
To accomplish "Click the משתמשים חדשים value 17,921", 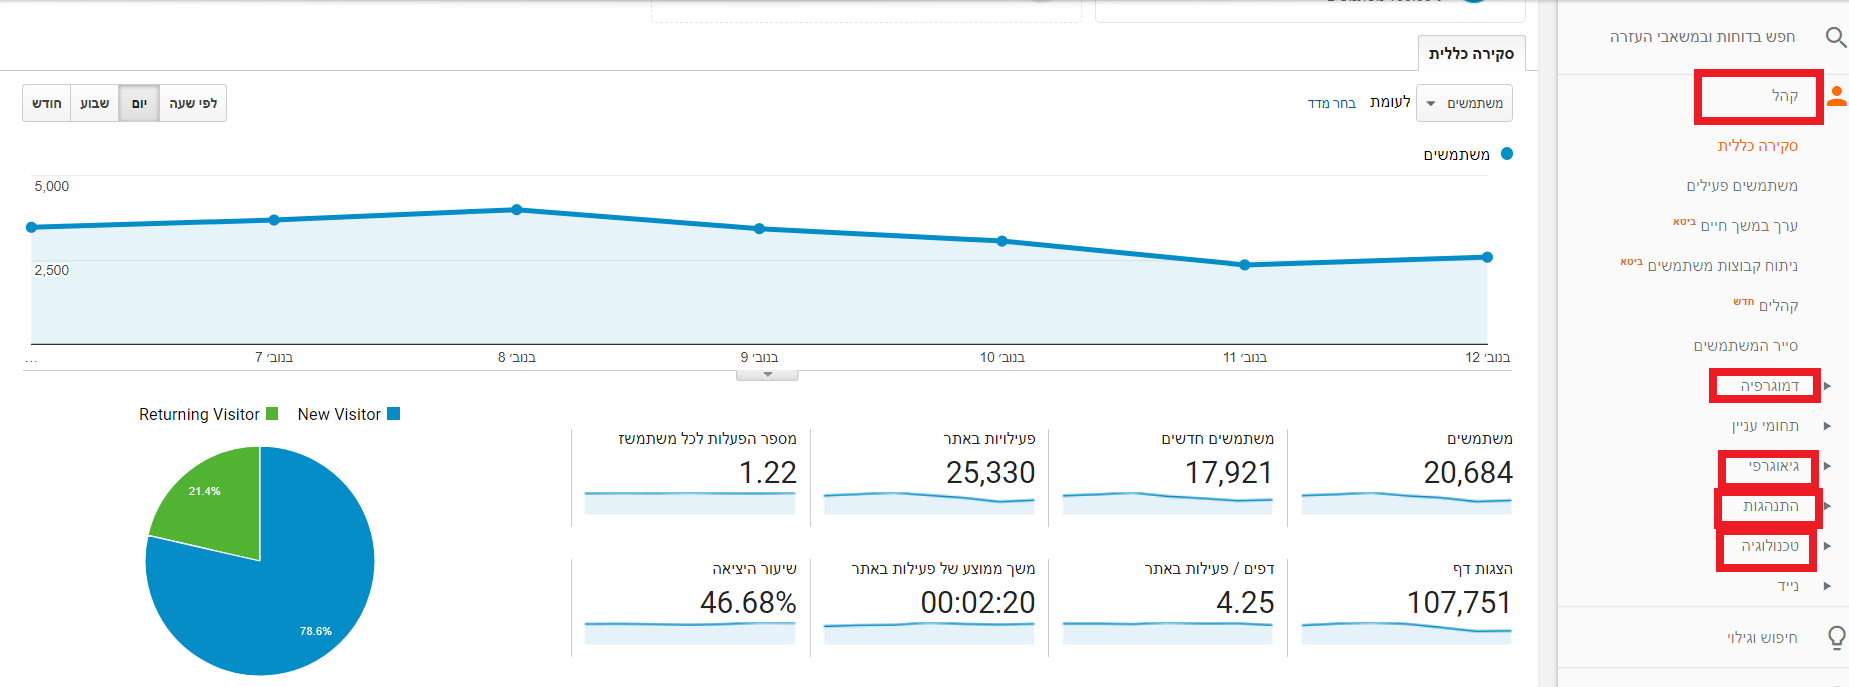I will pyautogui.click(x=1229, y=472).
